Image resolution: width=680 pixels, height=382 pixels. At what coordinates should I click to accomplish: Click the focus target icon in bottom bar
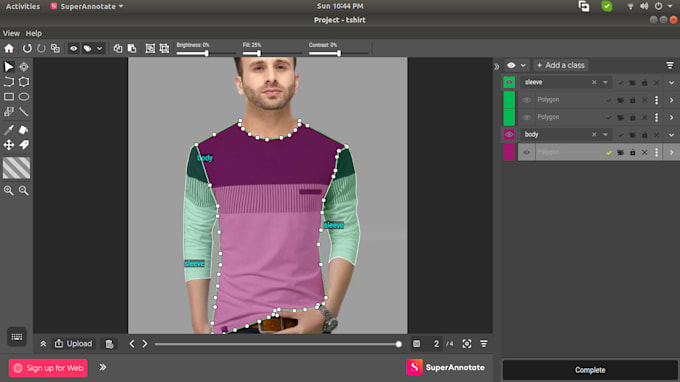(x=467, y=344)
